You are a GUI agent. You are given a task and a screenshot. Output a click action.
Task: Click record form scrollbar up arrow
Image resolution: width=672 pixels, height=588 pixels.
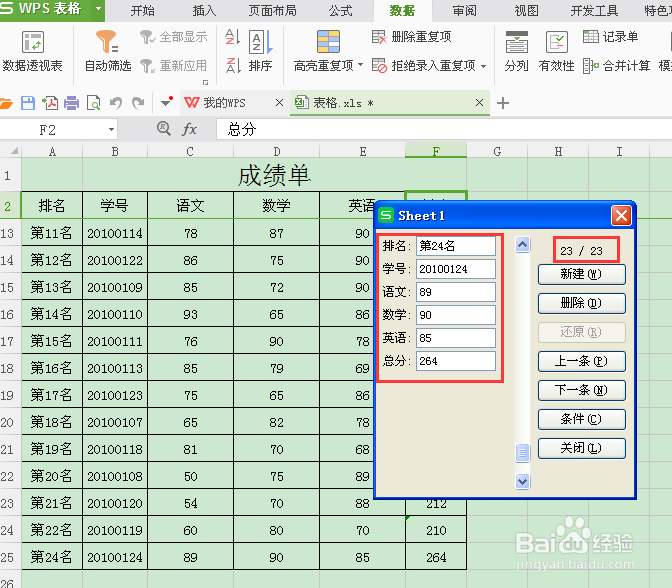pos(522,245)
